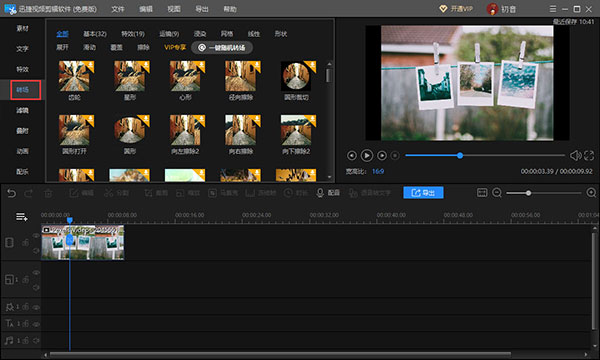The image size is (600, 360).
Task: Select the 裁剪 crop tool
Action: pos(156,193)
